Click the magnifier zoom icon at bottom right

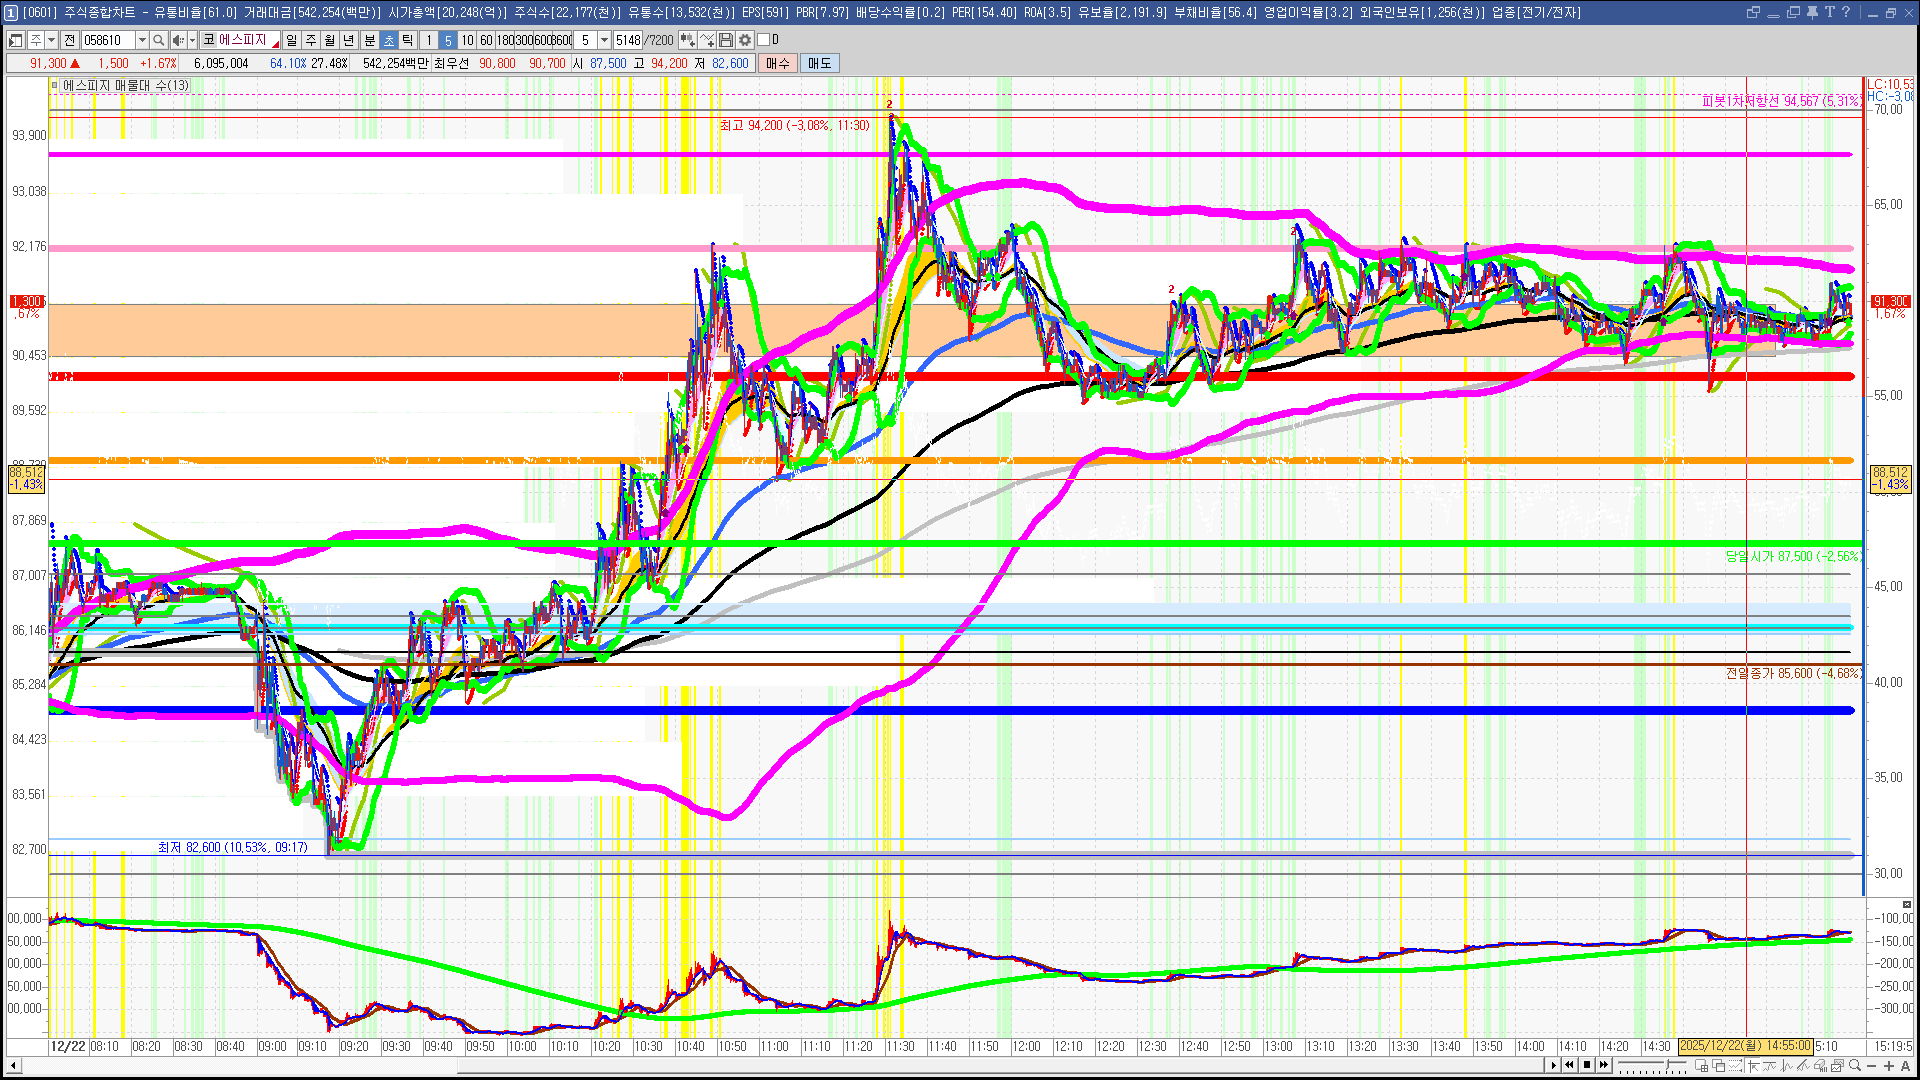tap(1855, 1066)
